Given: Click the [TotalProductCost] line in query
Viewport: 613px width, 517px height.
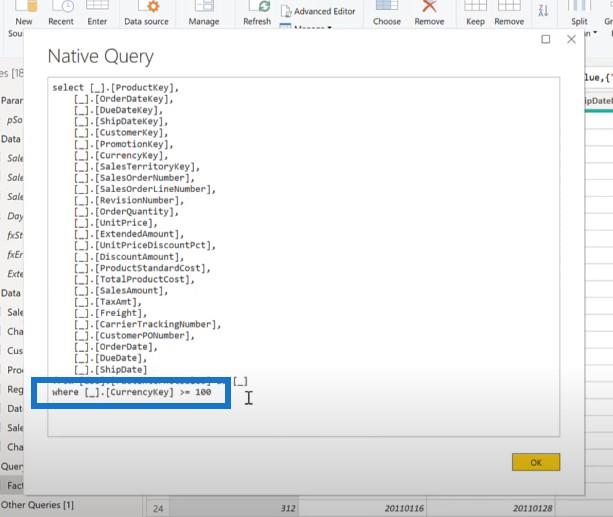Looking at the screenshot, I should point(134,279).
